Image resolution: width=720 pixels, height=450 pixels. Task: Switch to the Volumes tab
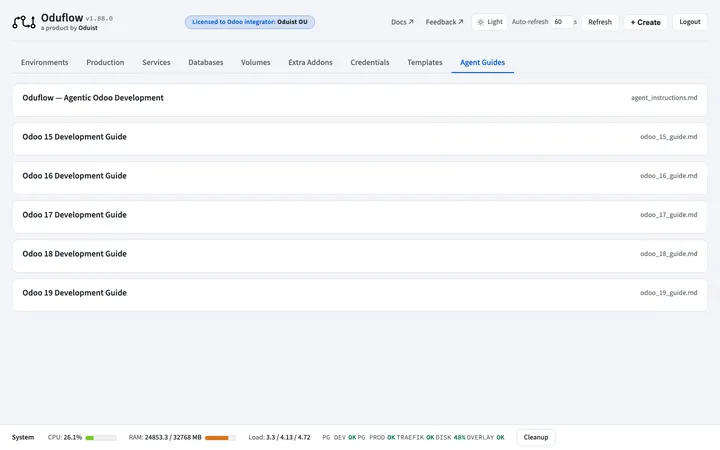pyautogui.click(x=256, y=62)
